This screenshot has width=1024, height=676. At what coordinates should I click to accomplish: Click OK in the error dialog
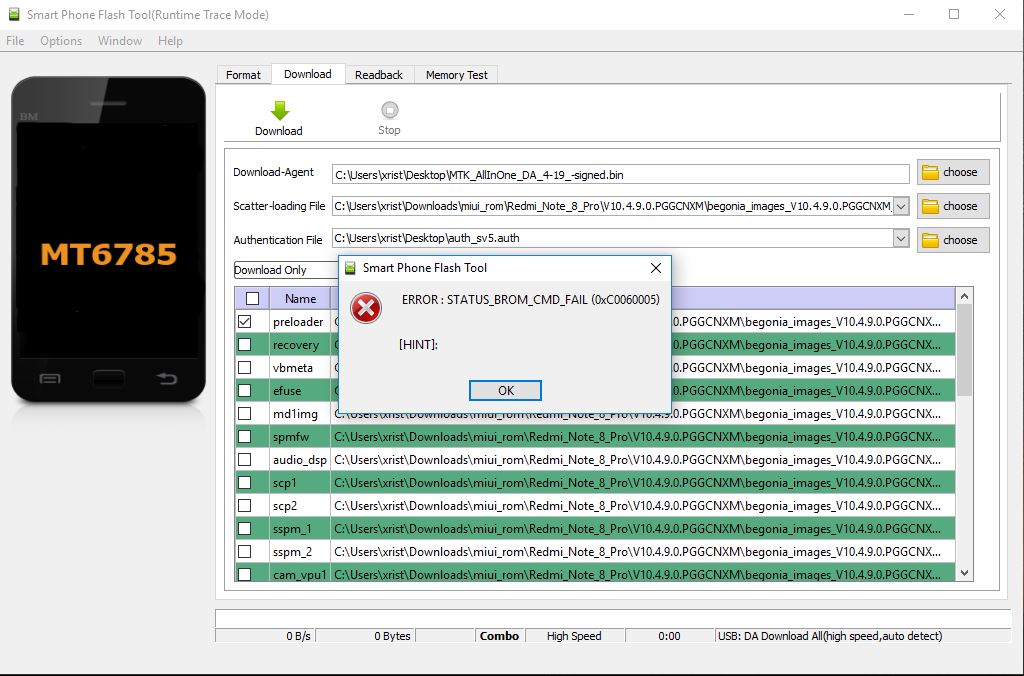pyautogui.click(x=505, y=390)
